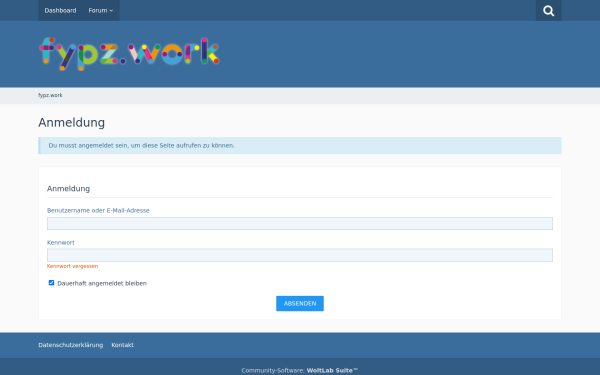Click the Anmeldung form section title
600x375 pixels.
[68, 189]
